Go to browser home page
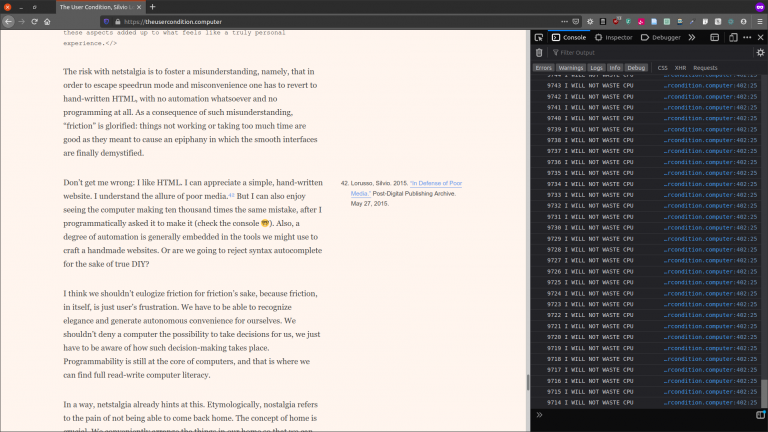768x432 pixels. pyautogui.click(x=47, y=21)
